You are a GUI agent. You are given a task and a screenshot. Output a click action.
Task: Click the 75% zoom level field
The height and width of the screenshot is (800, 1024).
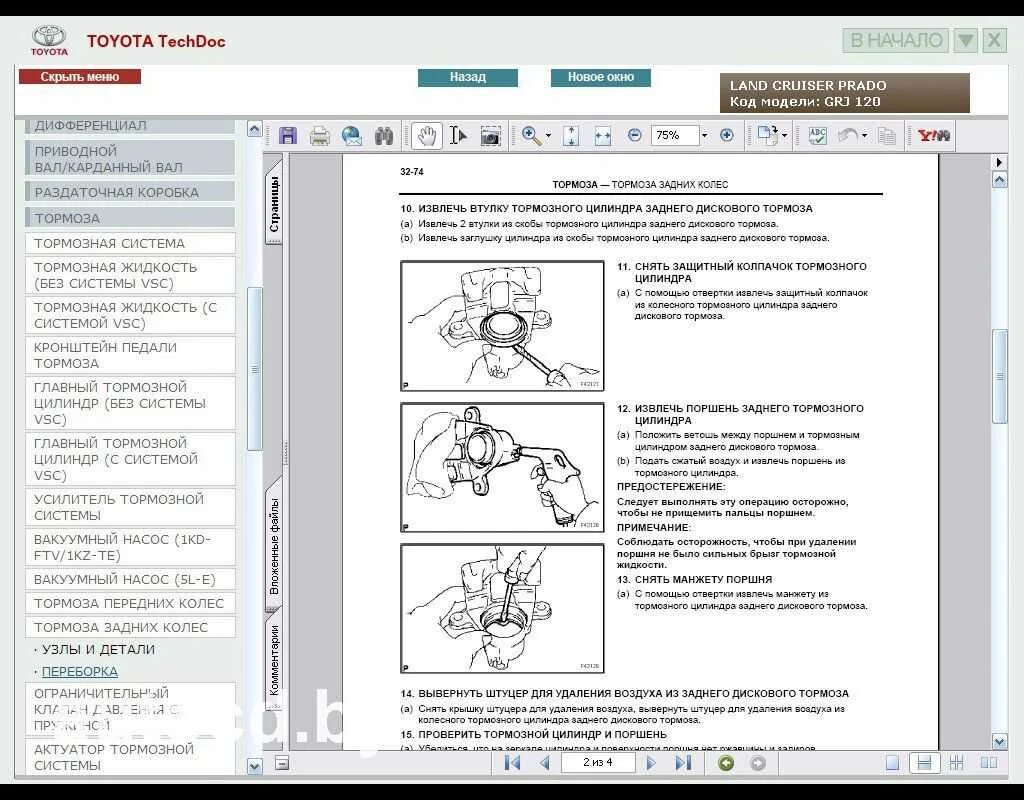click(675, 135)
